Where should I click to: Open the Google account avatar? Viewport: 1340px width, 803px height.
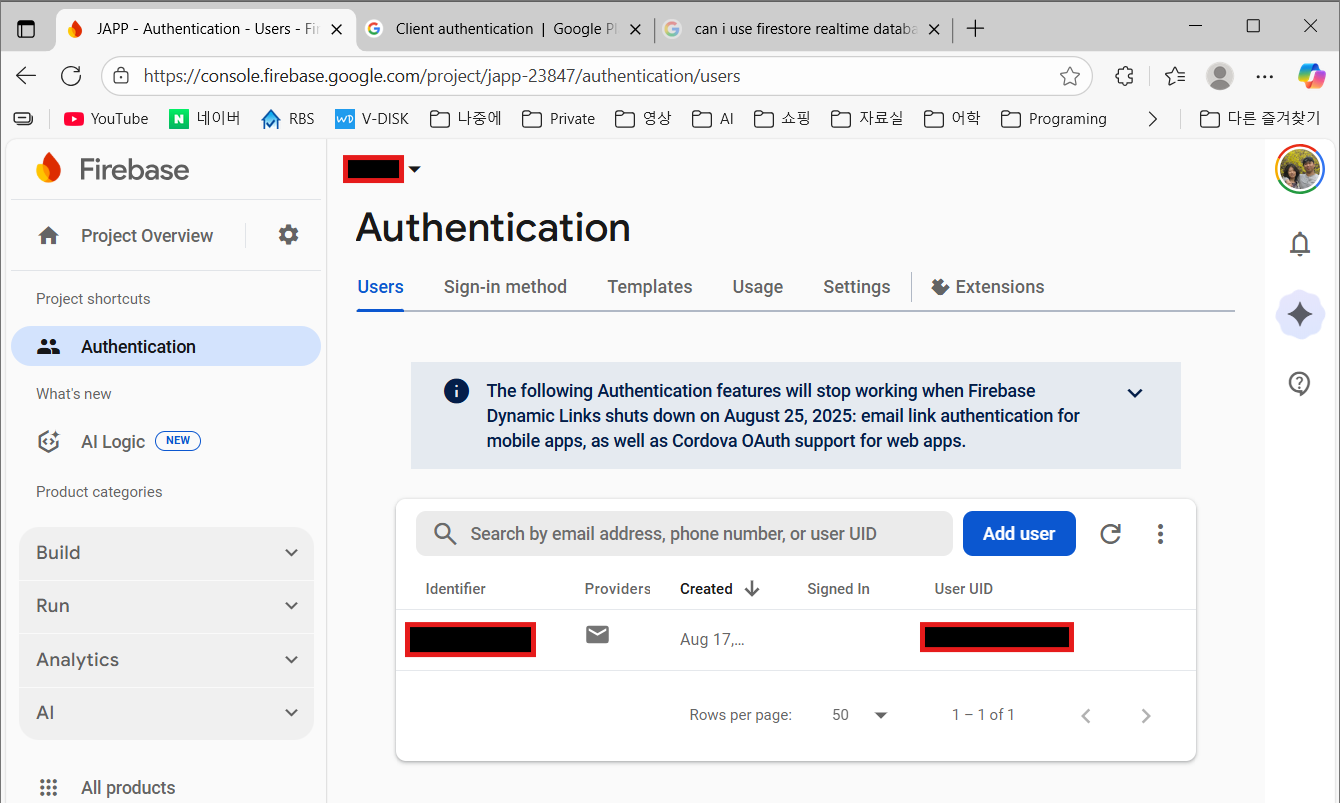pos(1300,169)
